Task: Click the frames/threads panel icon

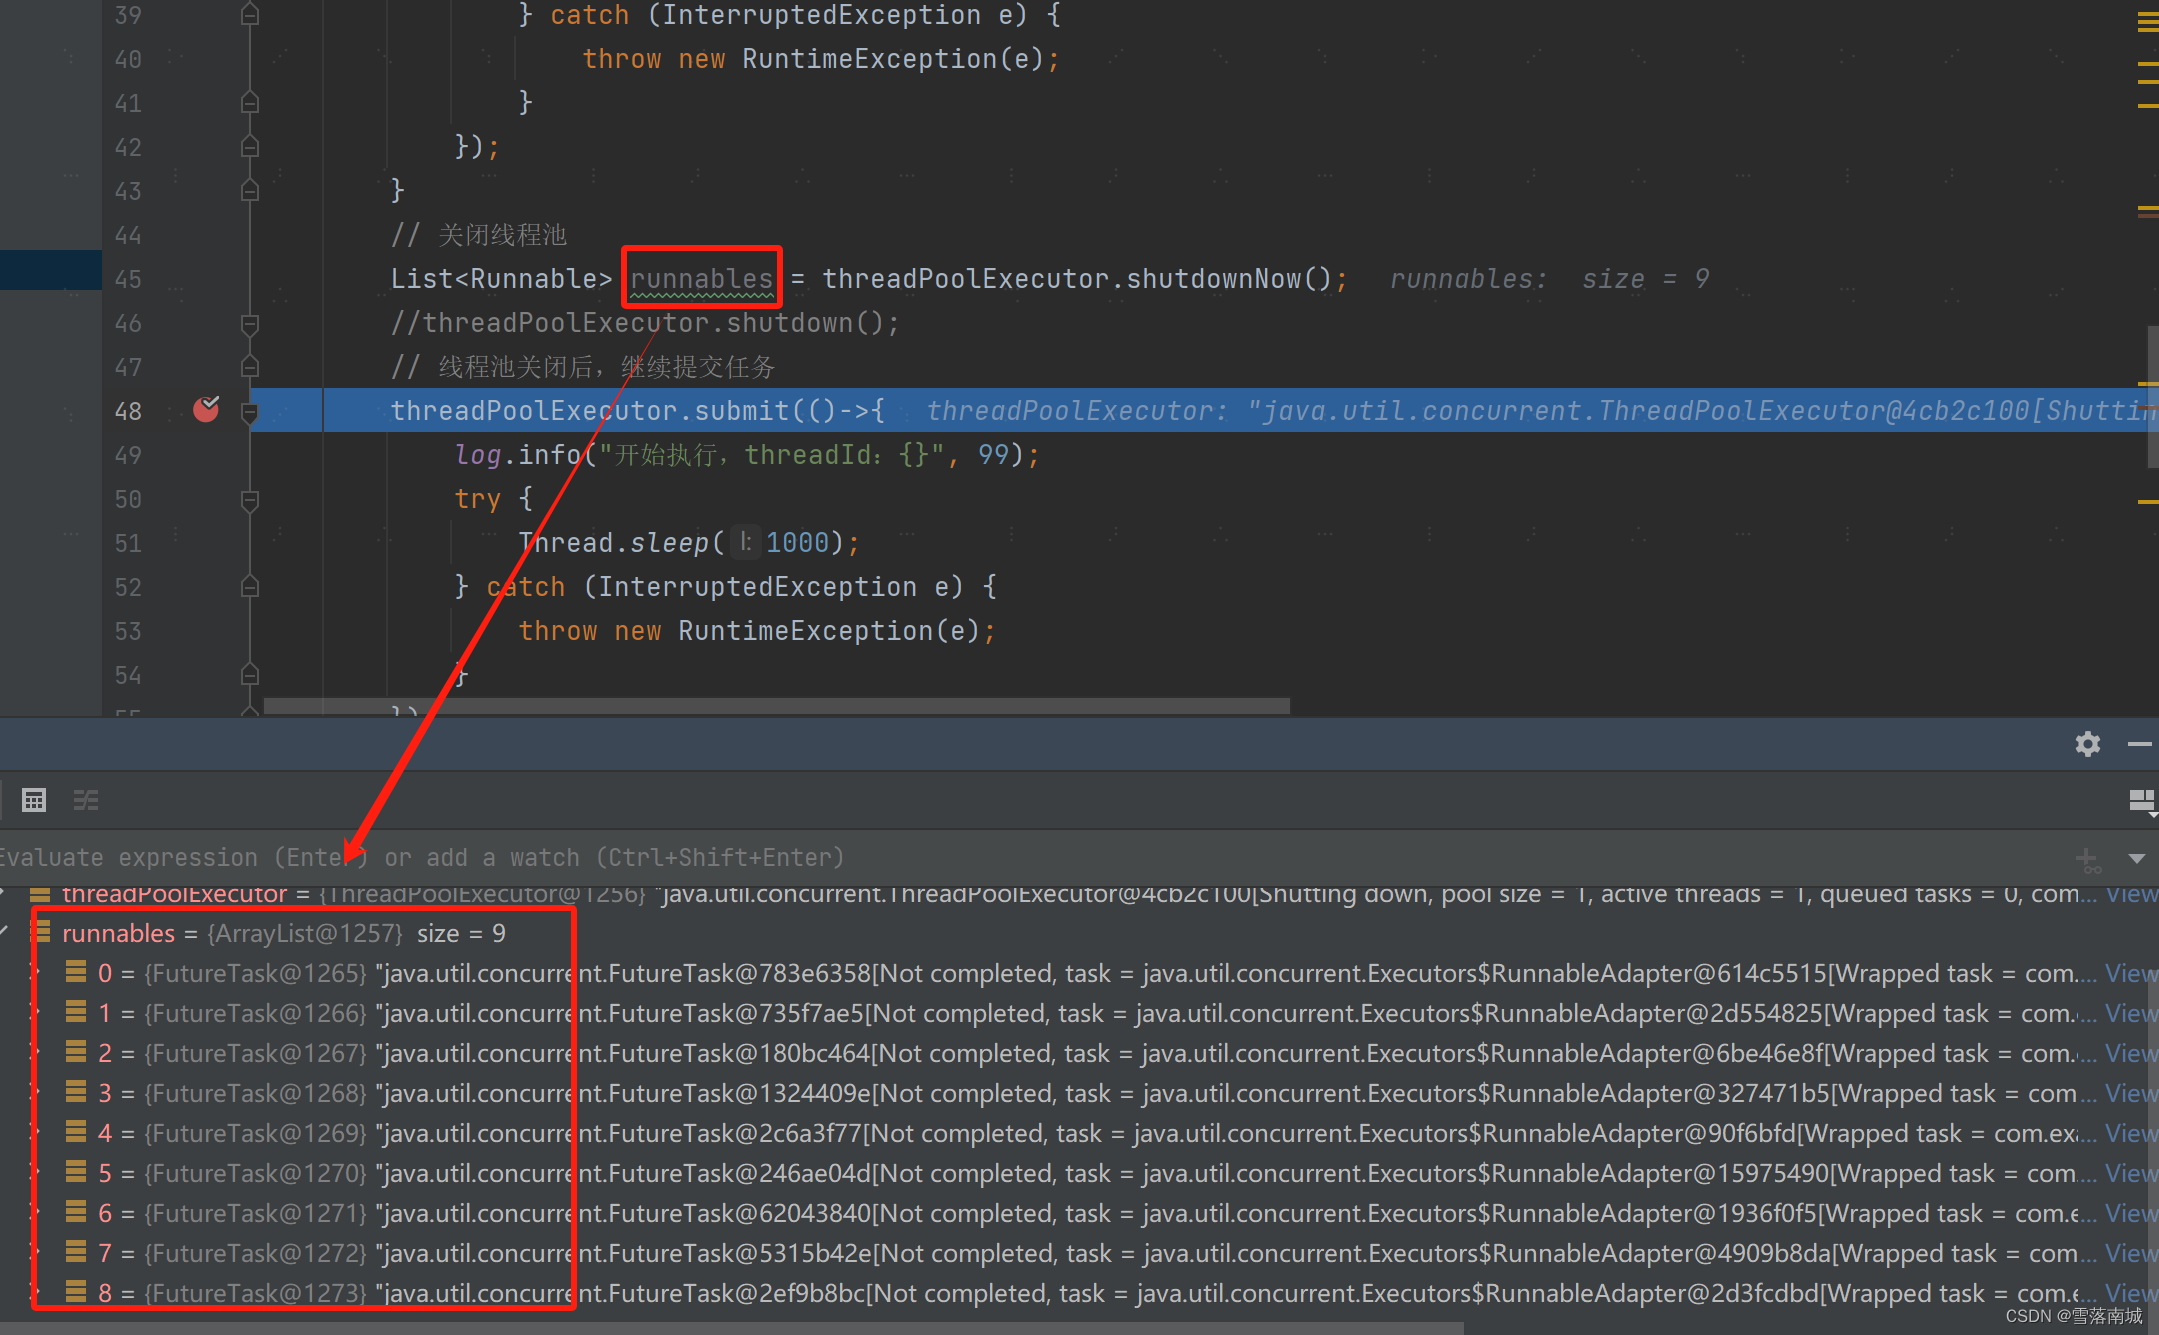Action: (86, 800)
